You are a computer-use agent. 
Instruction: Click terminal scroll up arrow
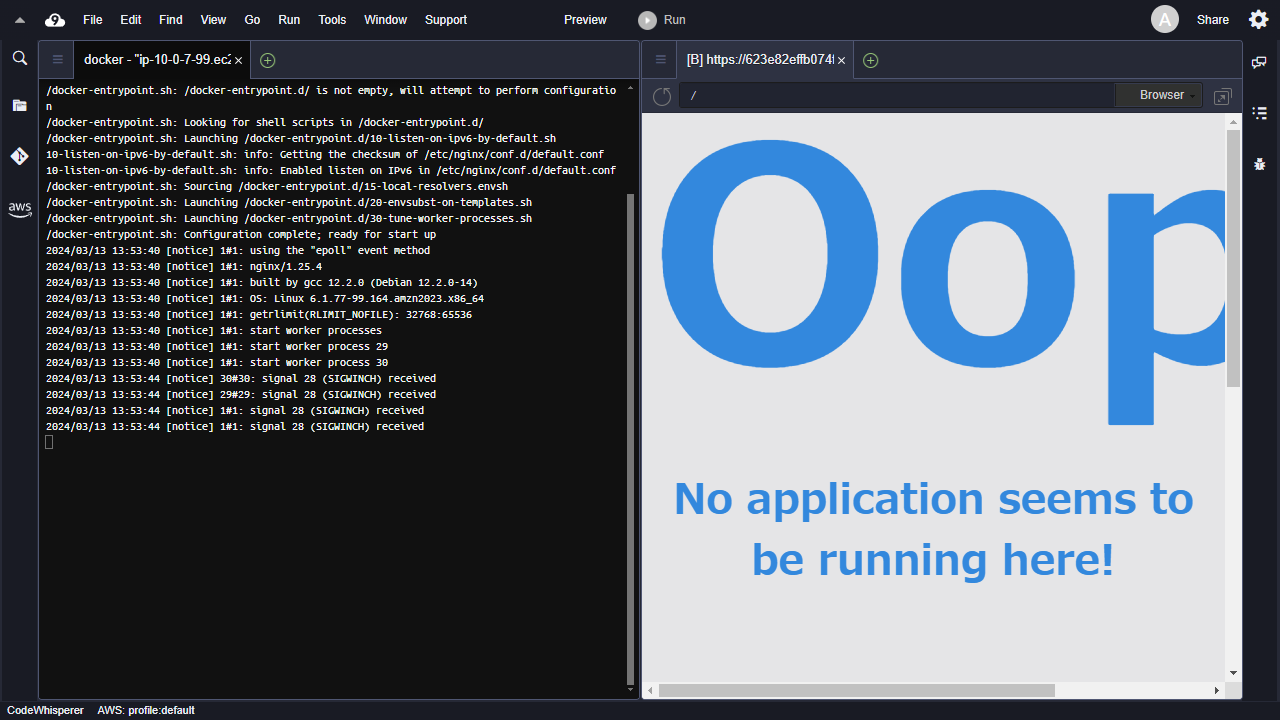coord(630,88)
